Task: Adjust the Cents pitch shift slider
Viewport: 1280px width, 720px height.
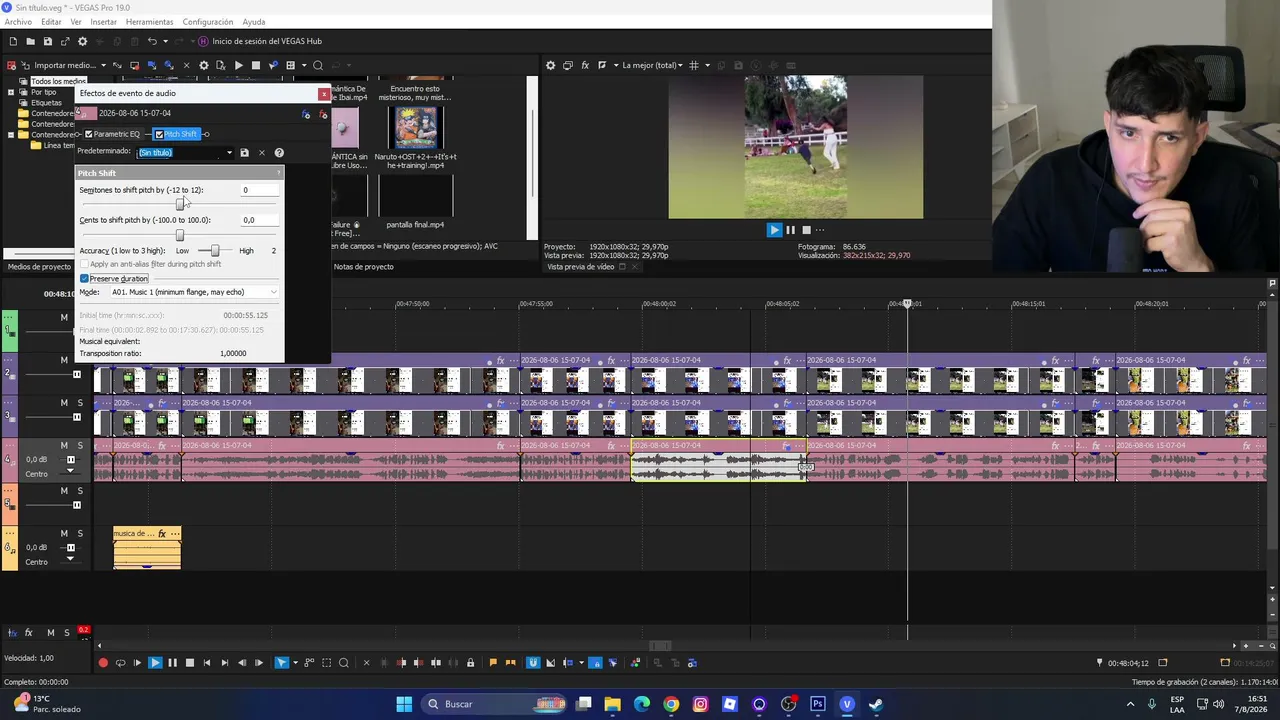Action: point(180,235)
